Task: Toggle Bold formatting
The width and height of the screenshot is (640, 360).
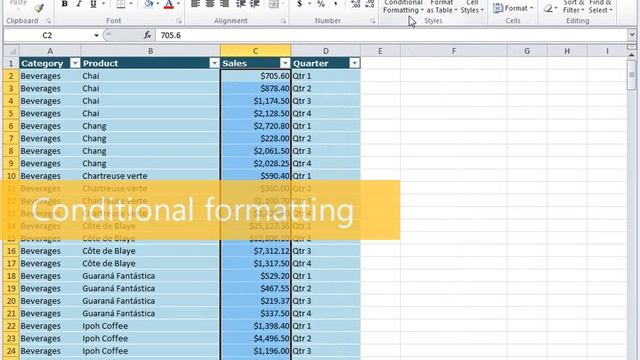Action: point(64,4)
